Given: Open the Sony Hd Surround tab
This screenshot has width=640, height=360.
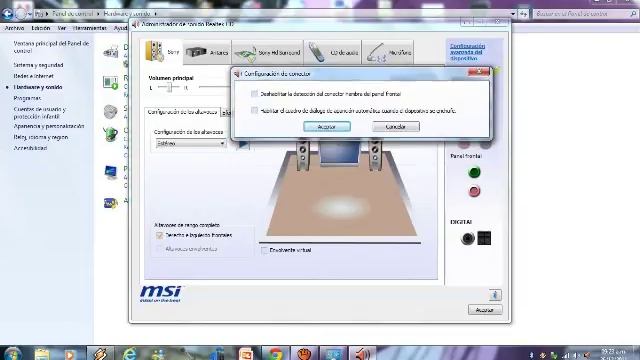Looking at the screenshot, I should point(268,52).
